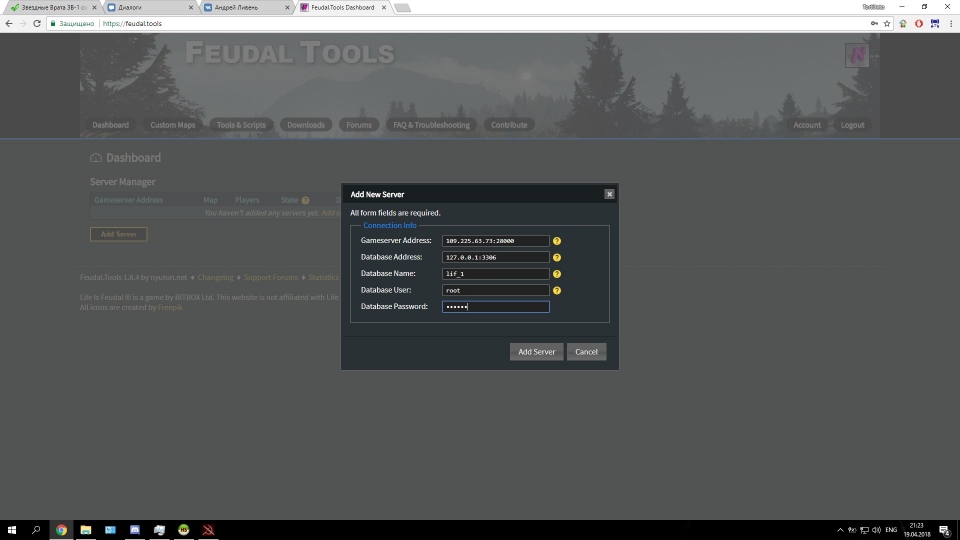
Task: Open the Windows Start menu
Action: click(12, 530)
